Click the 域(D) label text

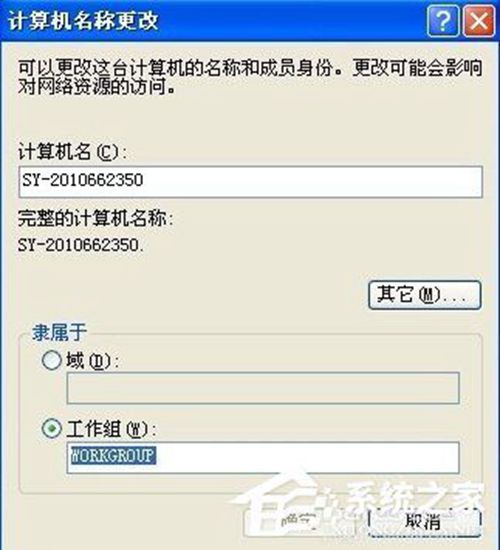click(x=92, y=361)
